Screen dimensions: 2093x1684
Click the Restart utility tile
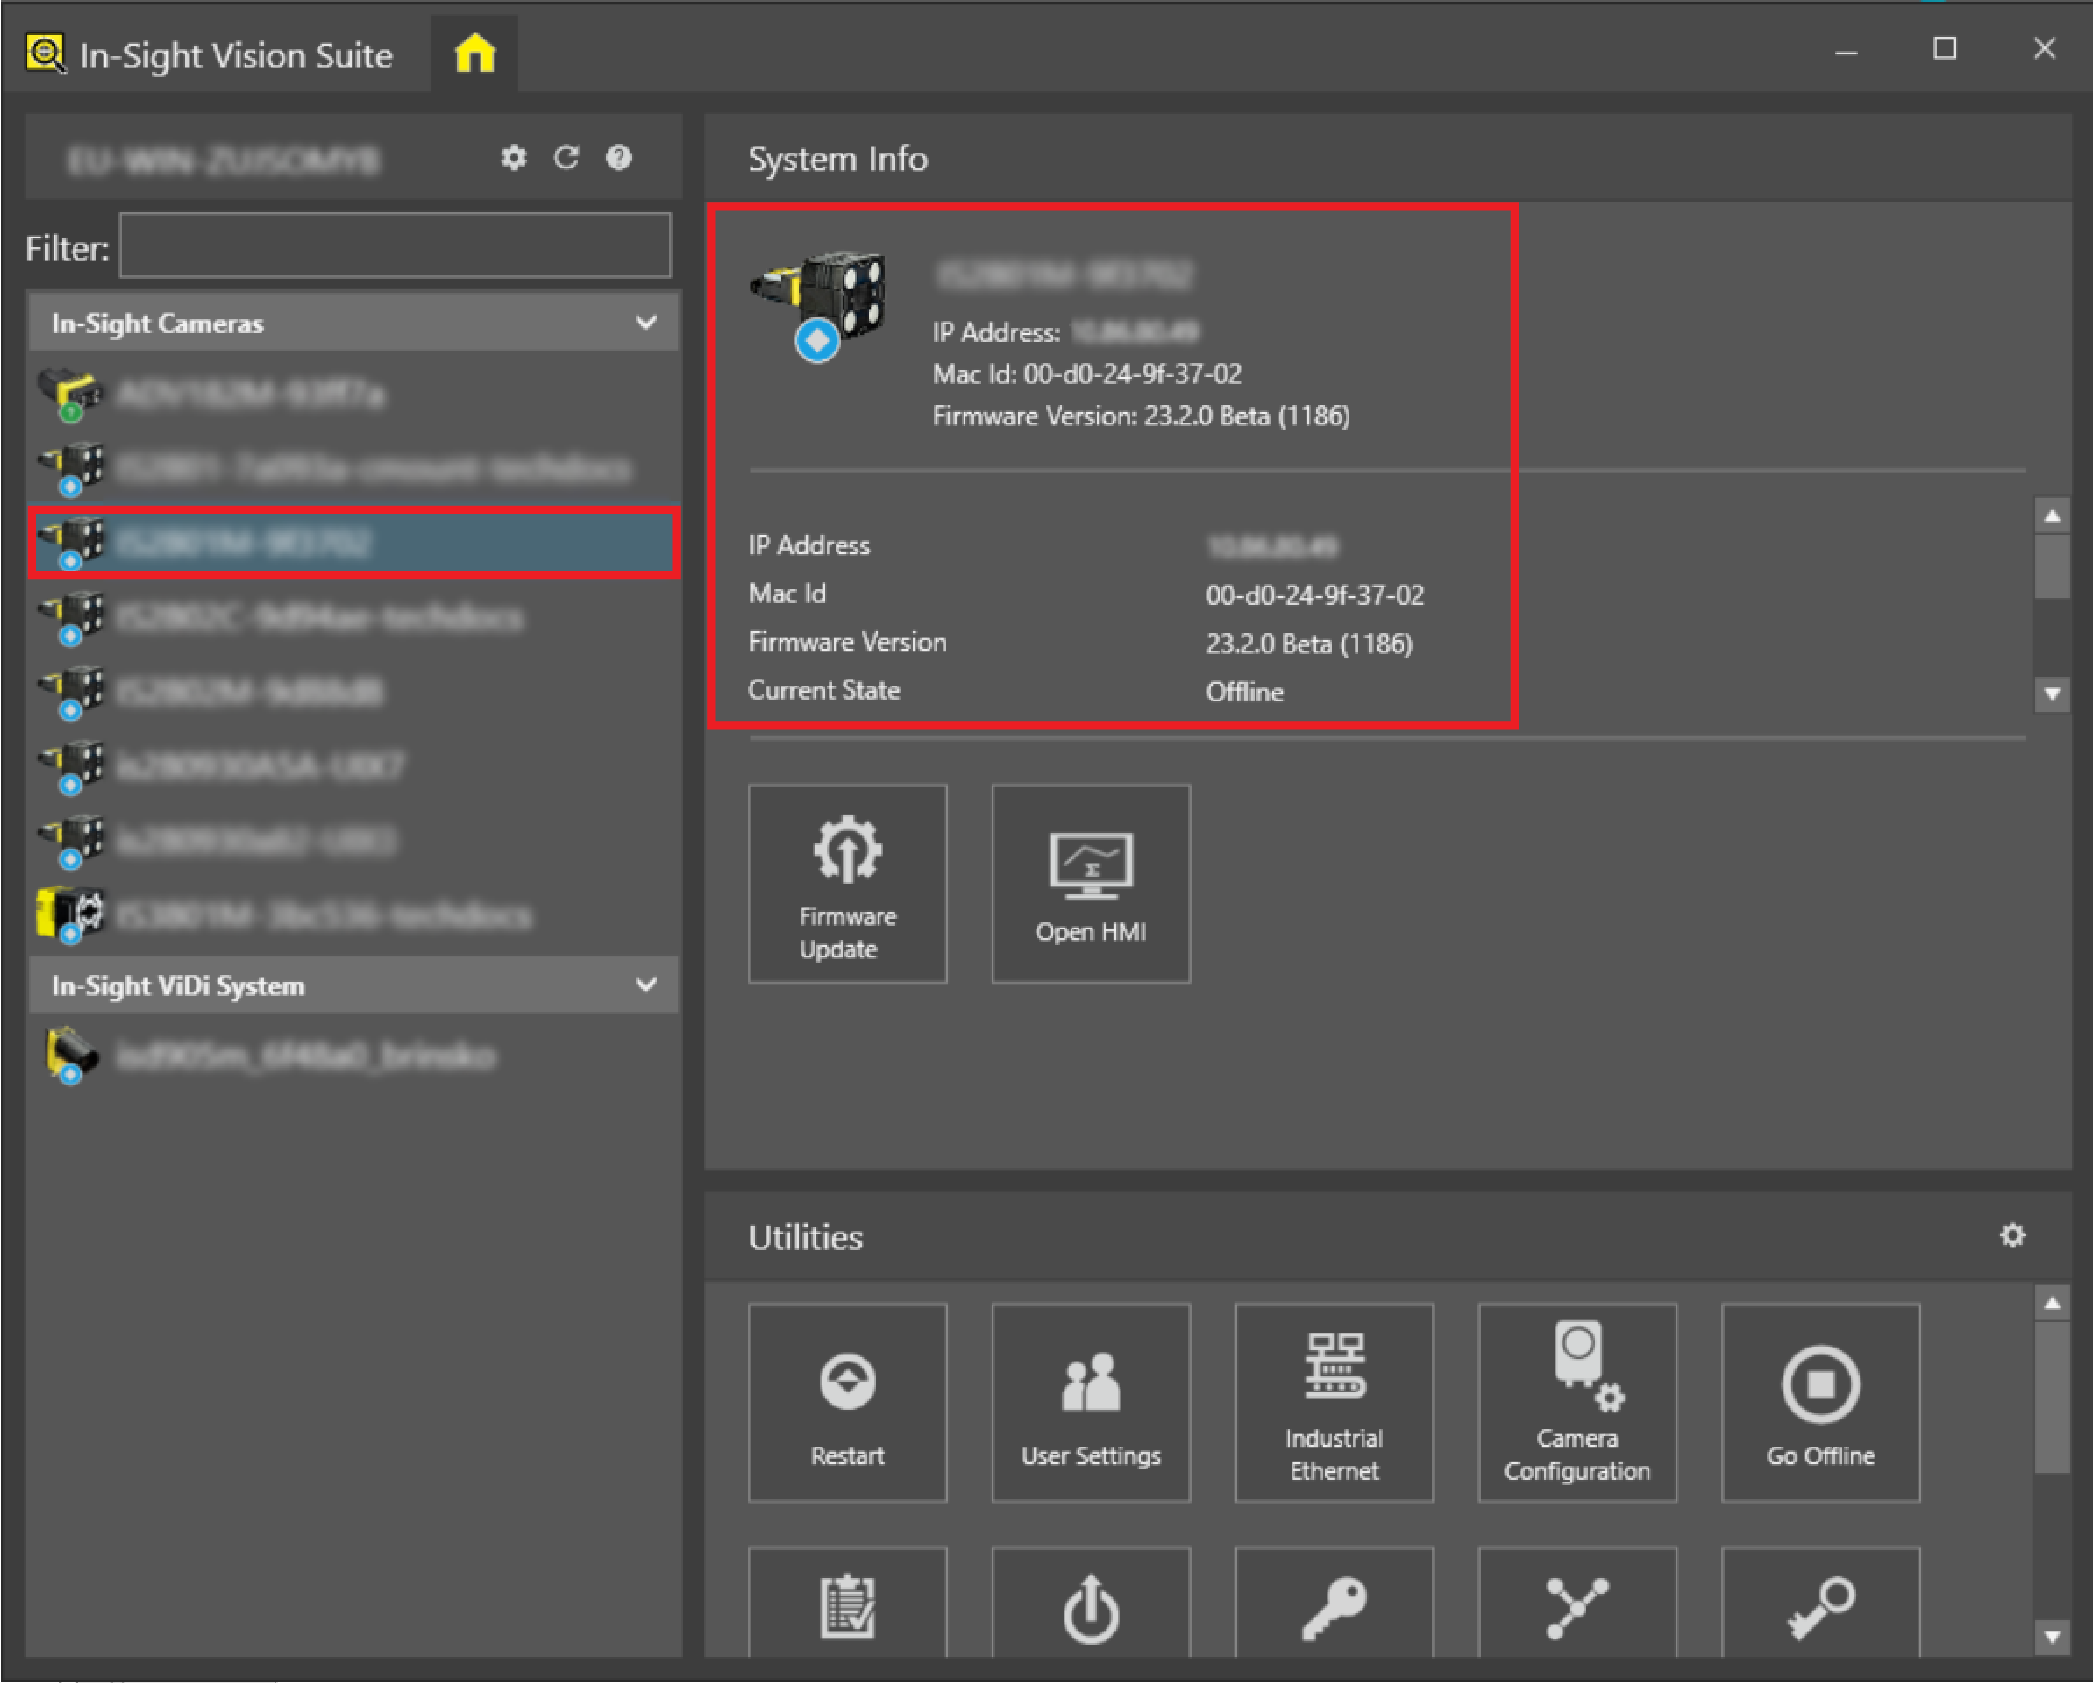pyautogui.click(x=847, y=1403)
